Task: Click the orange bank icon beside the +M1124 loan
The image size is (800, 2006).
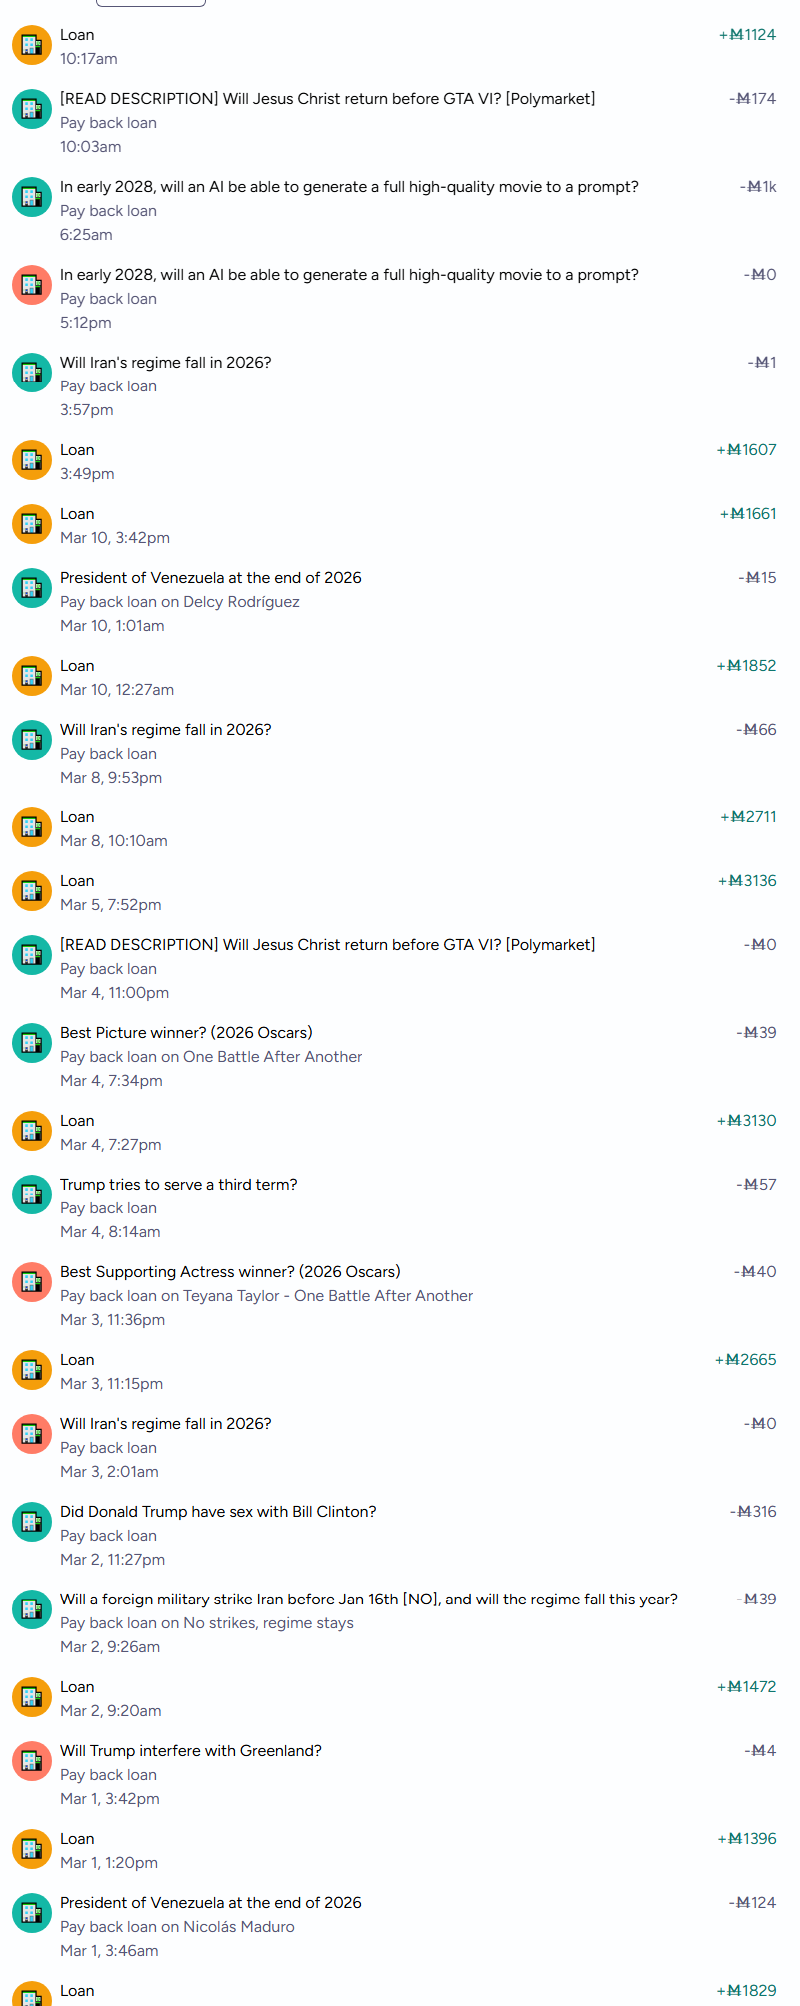Action: point(31,46)
